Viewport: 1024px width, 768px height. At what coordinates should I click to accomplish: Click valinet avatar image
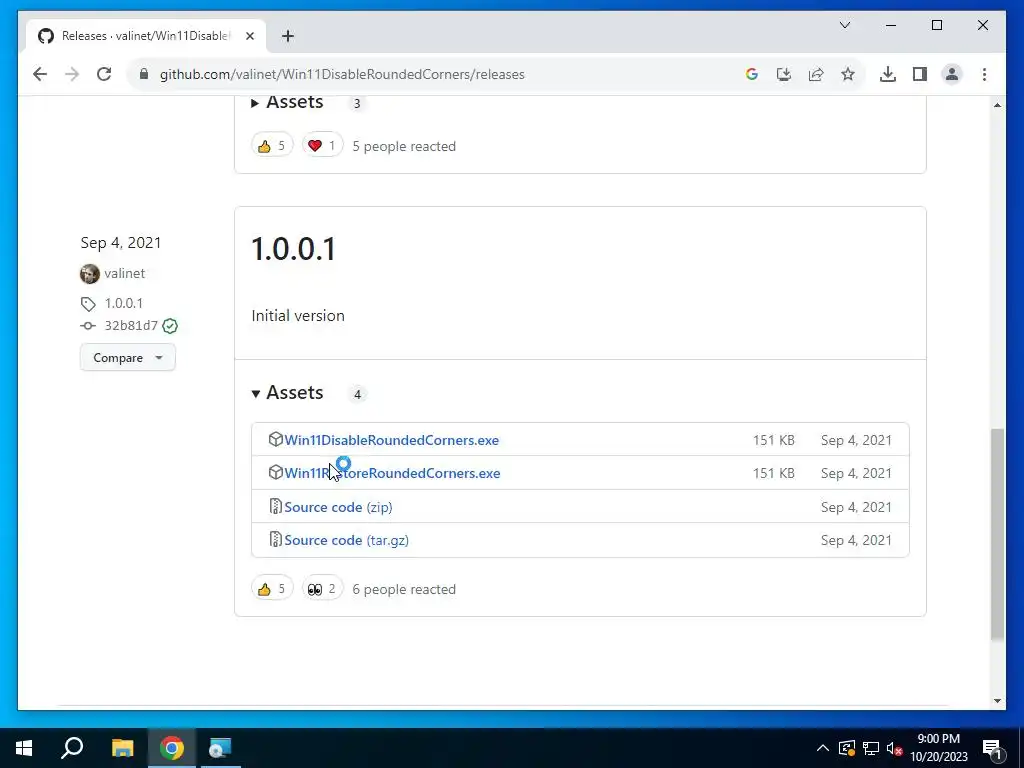[x=89, y=274]
